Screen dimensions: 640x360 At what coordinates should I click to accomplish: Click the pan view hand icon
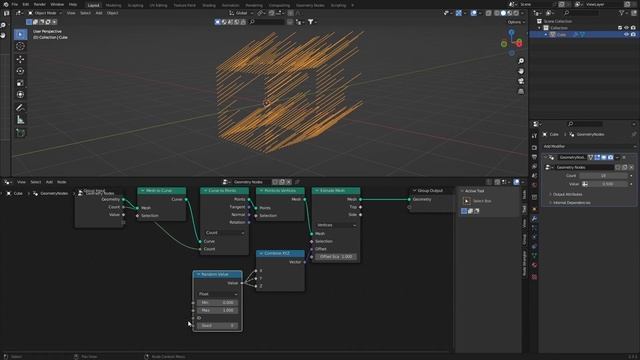coord(521,71)
